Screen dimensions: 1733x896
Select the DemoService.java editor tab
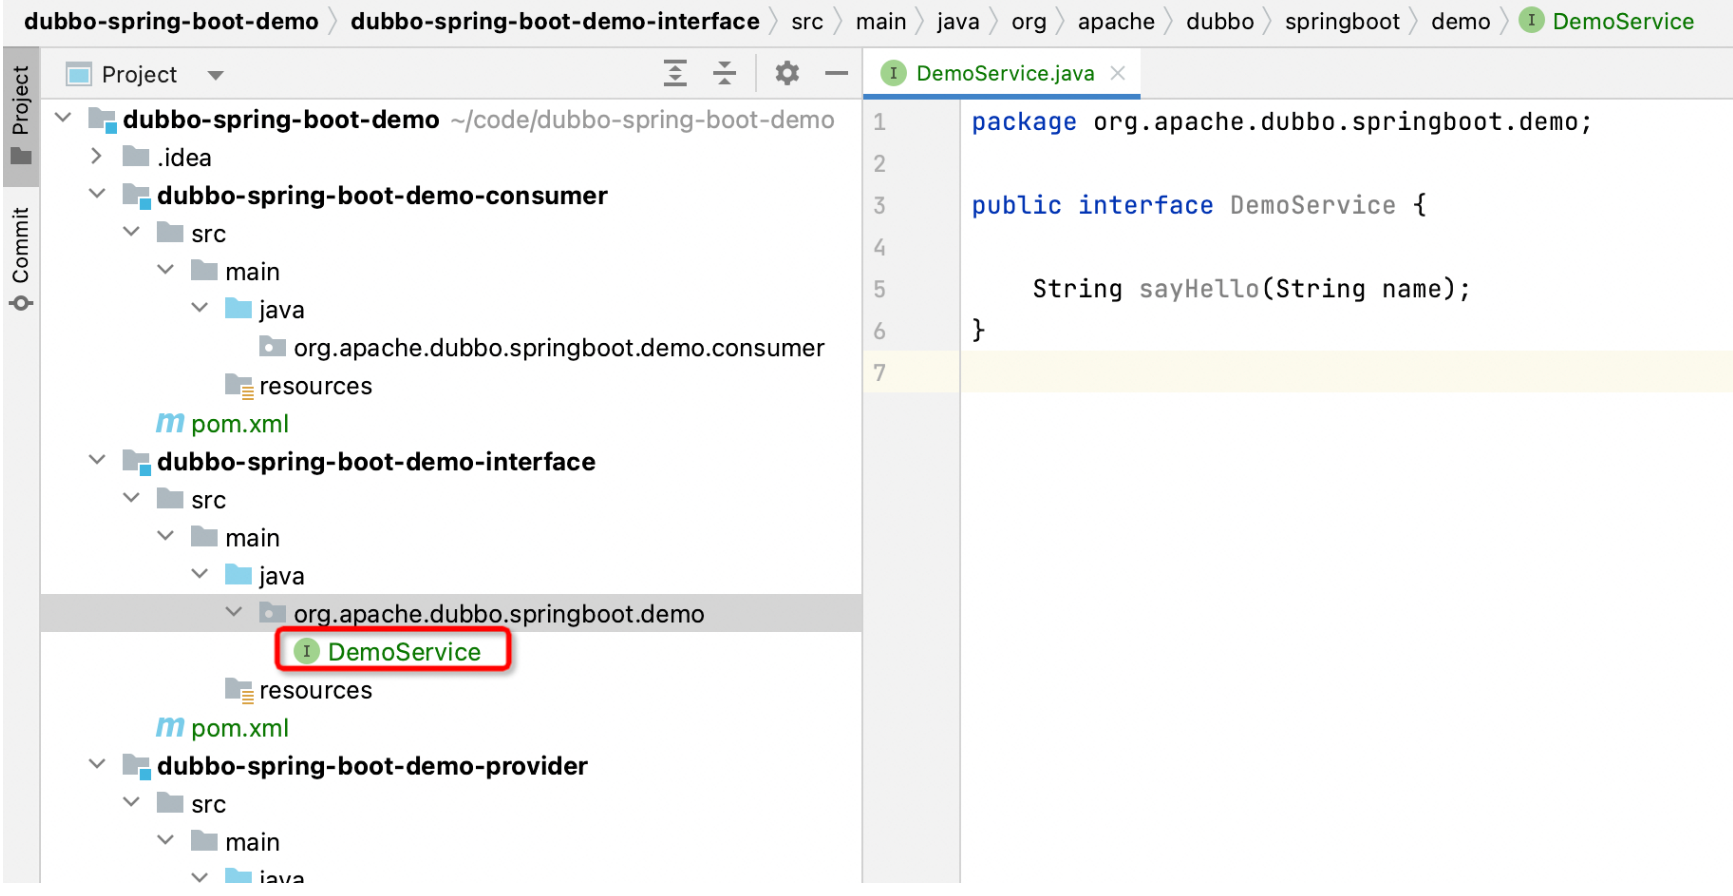click(x=1004, y=73)
